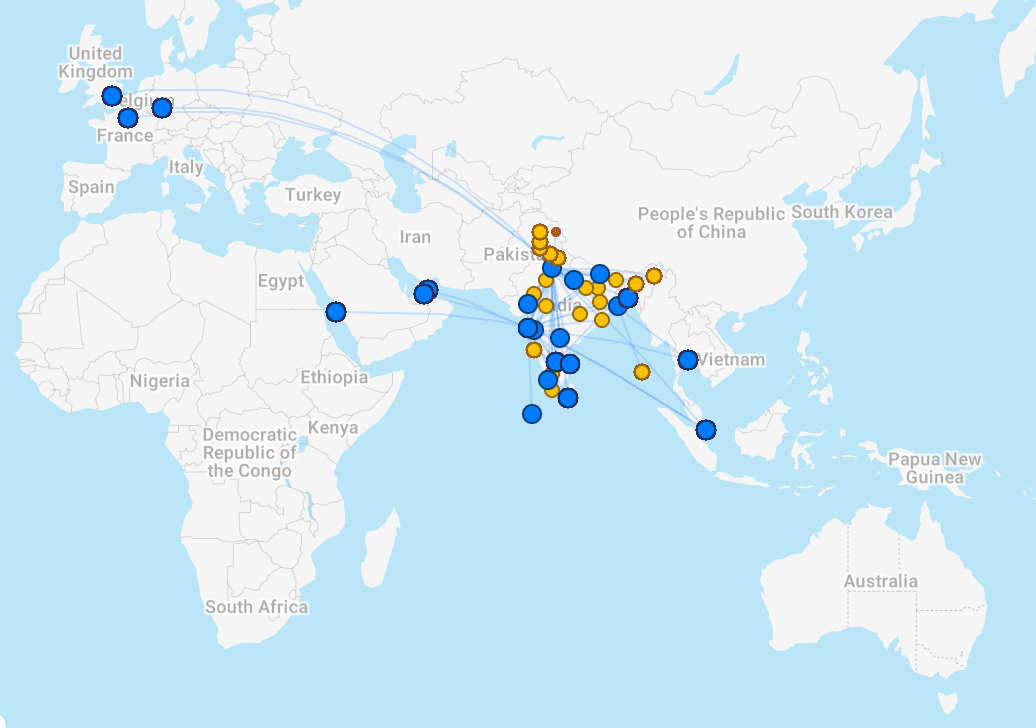Click the blue marker at Malay Peninsula tip
1036x728 pixels.
(706, 430)
